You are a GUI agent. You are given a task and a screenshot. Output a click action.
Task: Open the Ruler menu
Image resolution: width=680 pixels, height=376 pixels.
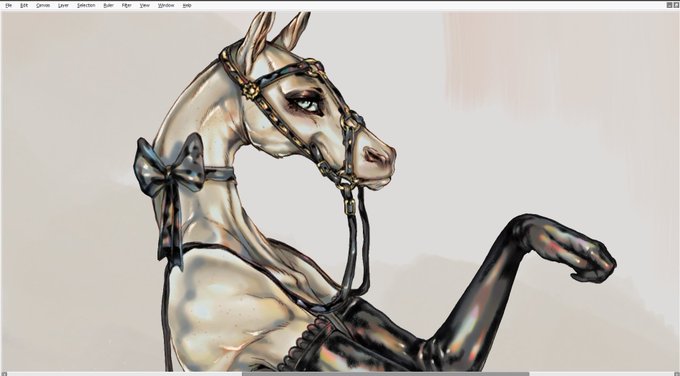[108, 5]
